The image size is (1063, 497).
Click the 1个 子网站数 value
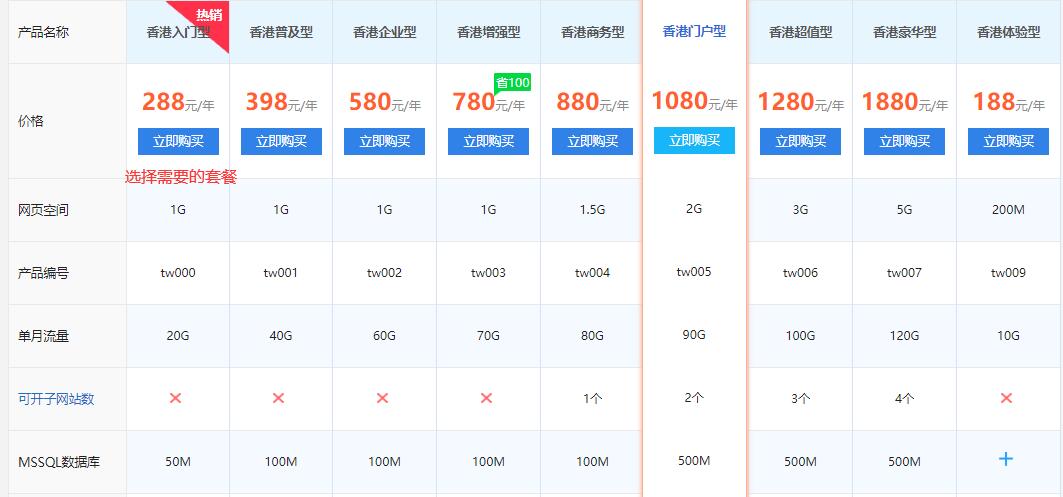(593, 399)
